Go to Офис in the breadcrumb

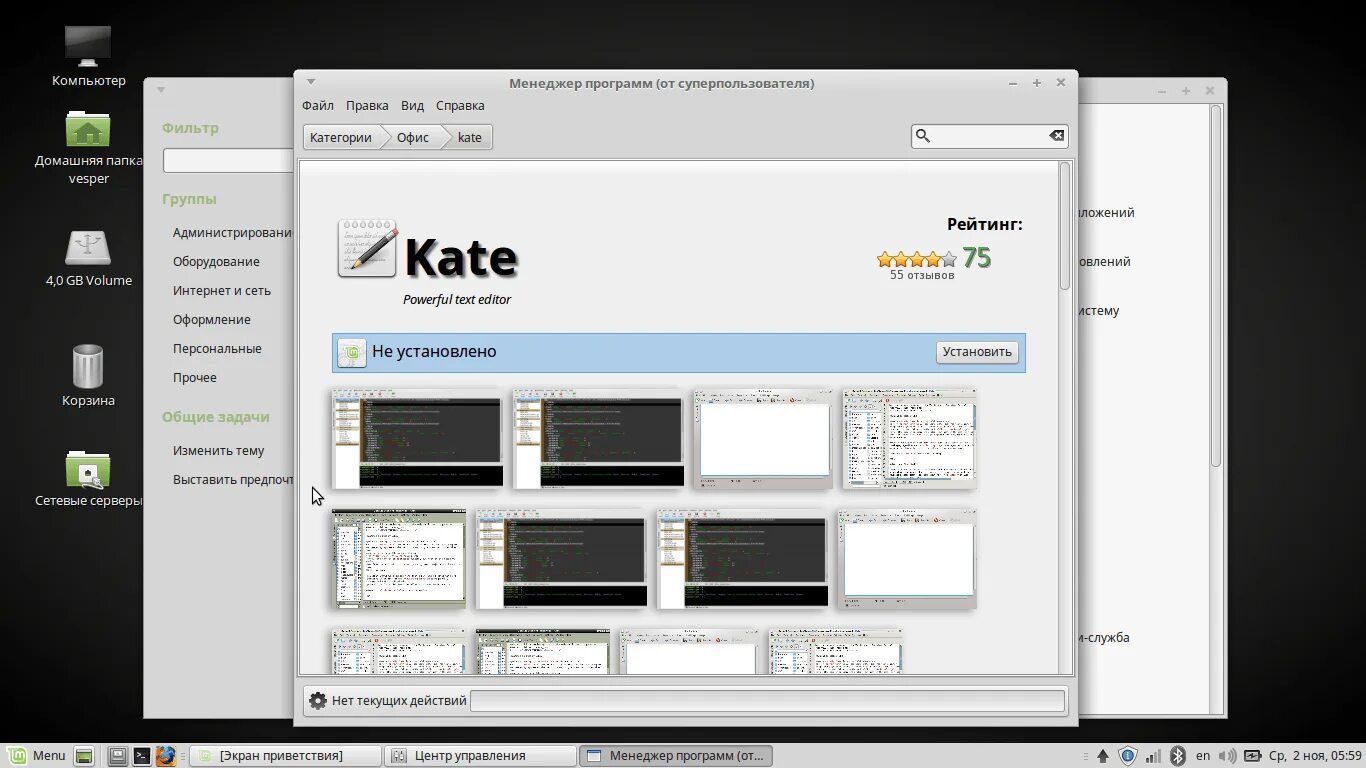tap(413, 137)
